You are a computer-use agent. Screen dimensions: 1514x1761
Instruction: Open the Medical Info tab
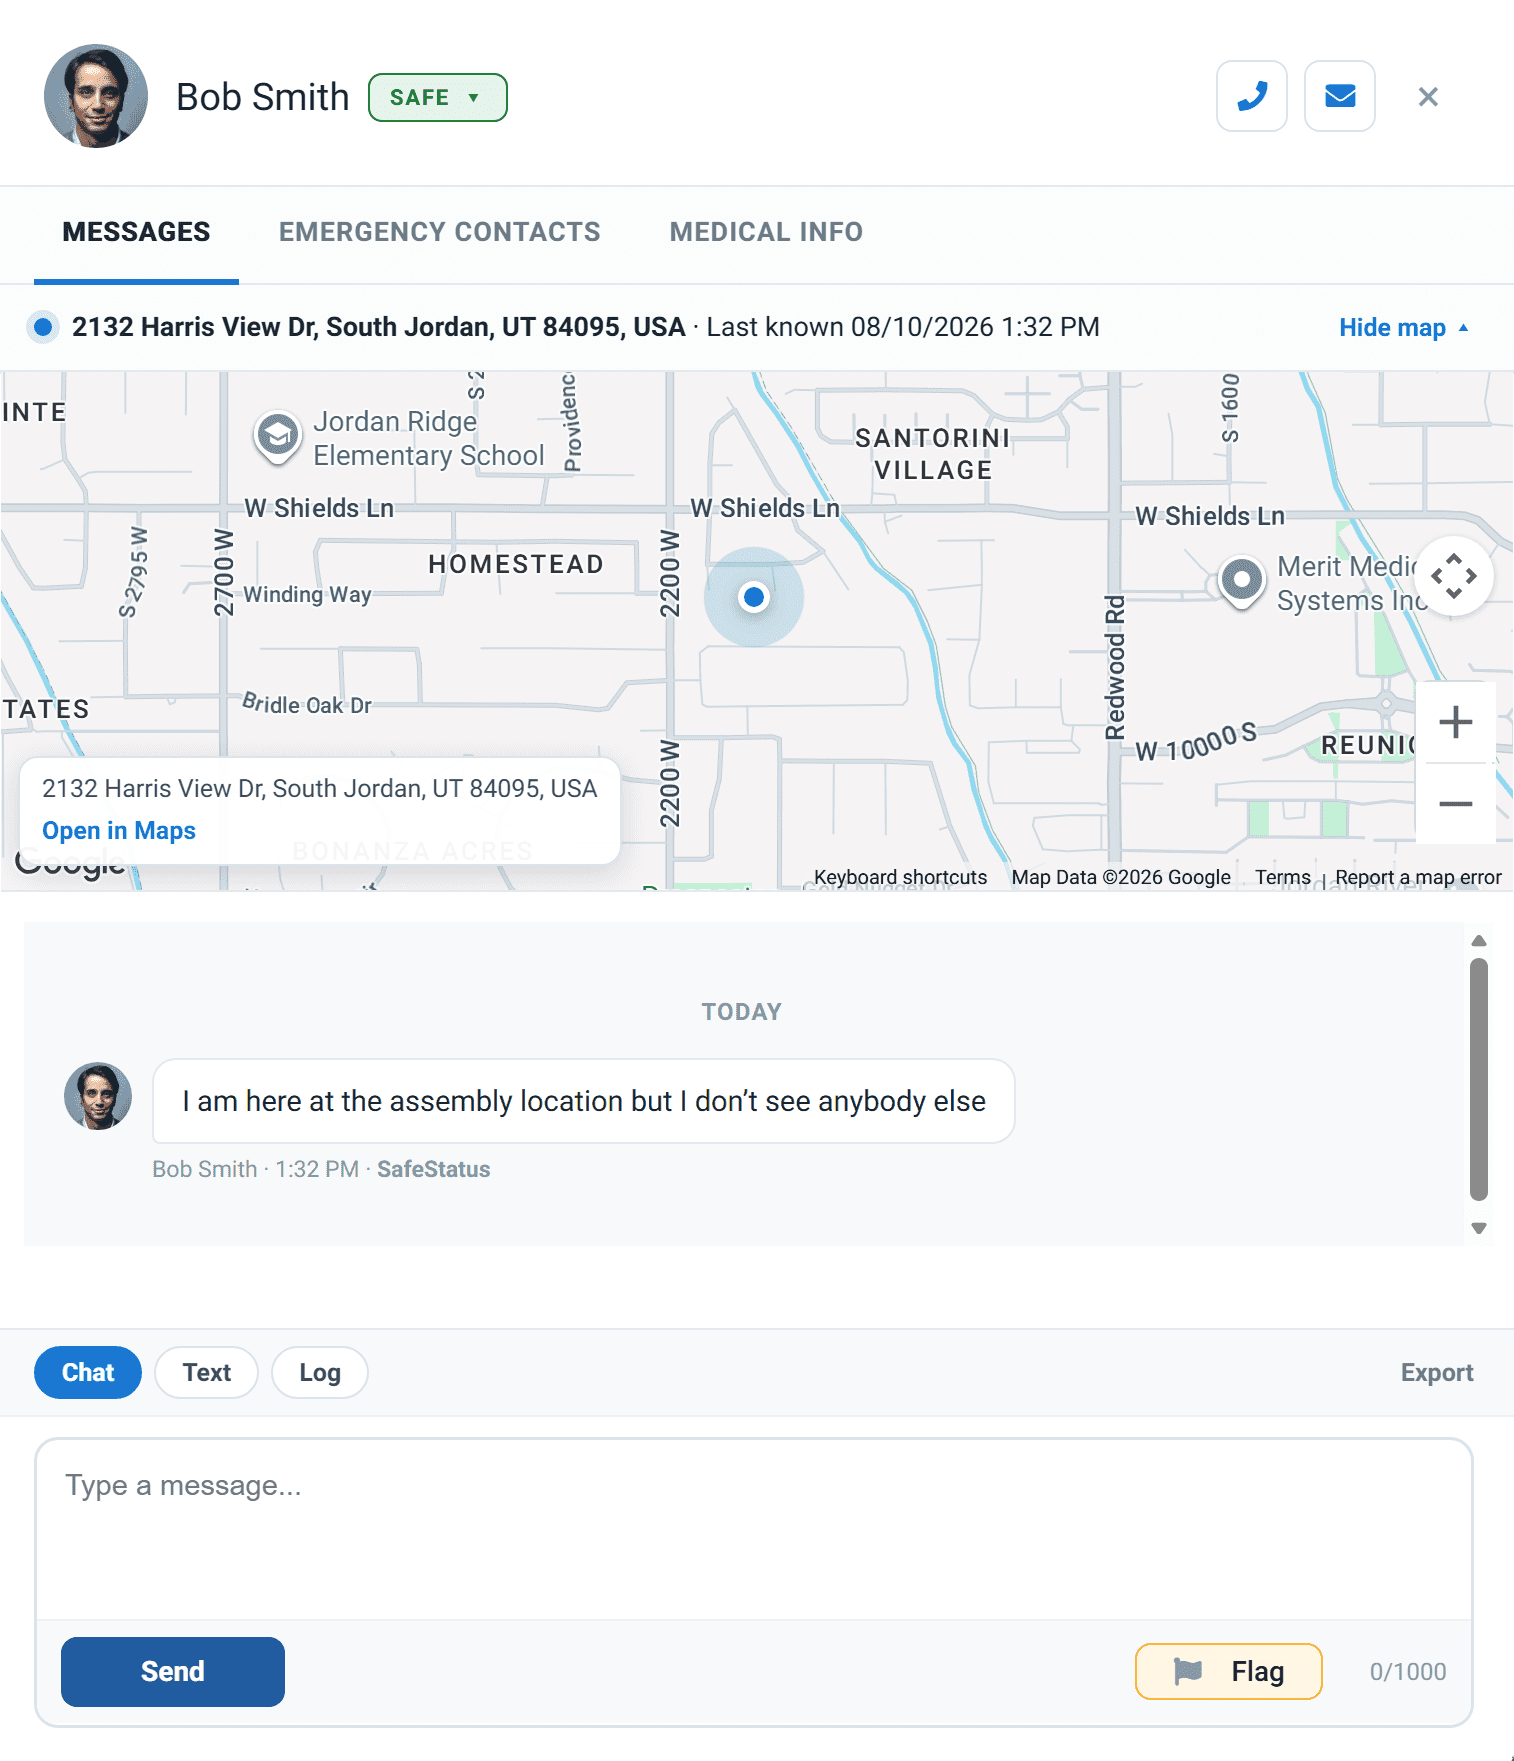pos(766,232)
